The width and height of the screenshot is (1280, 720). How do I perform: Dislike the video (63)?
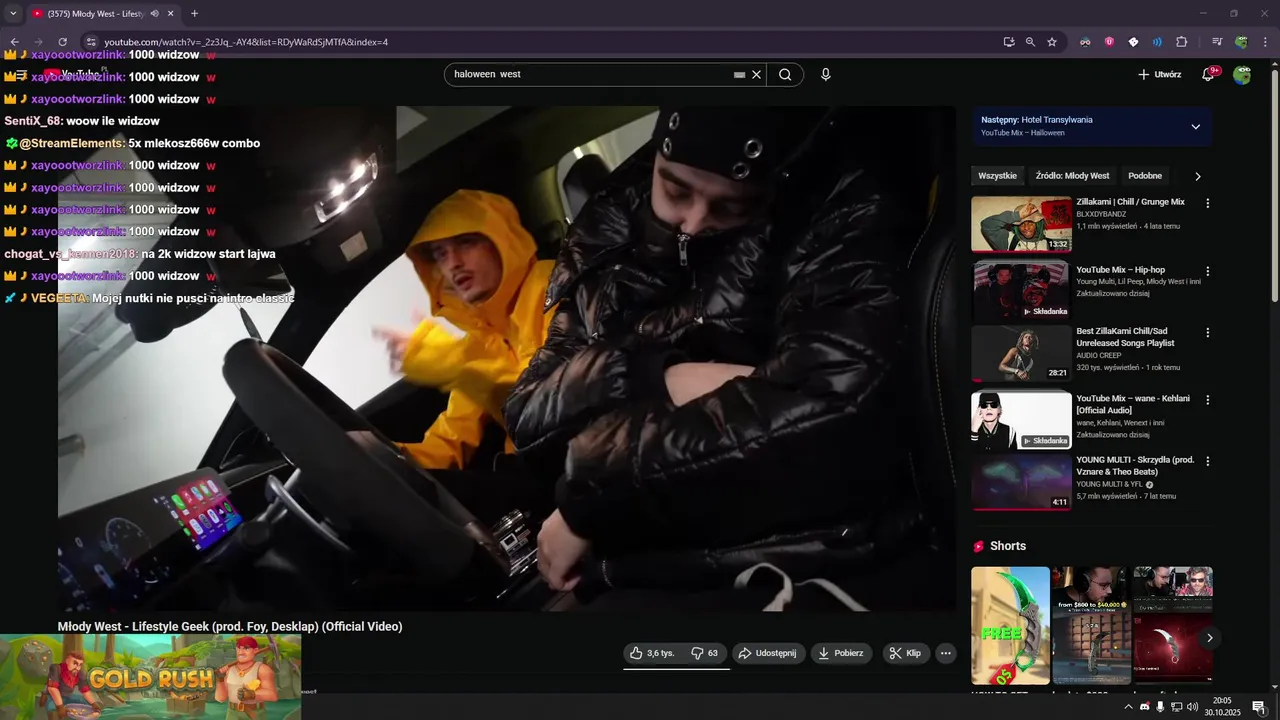tap(706, 653)
